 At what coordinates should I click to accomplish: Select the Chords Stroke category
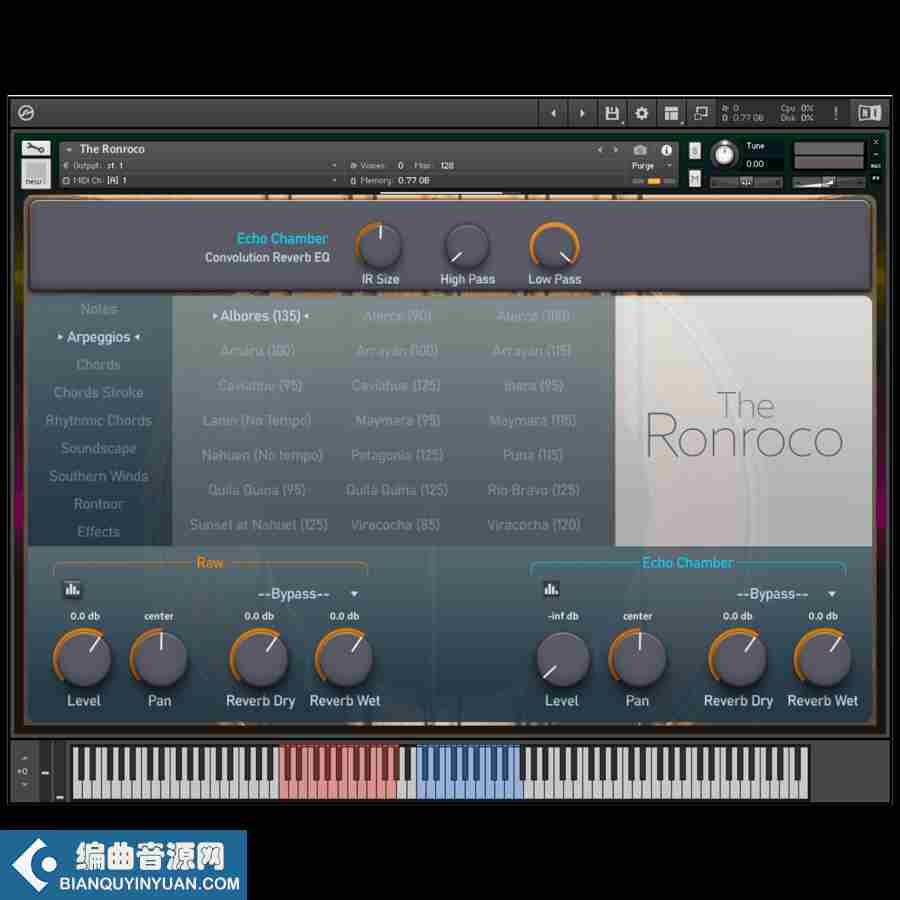99,393
